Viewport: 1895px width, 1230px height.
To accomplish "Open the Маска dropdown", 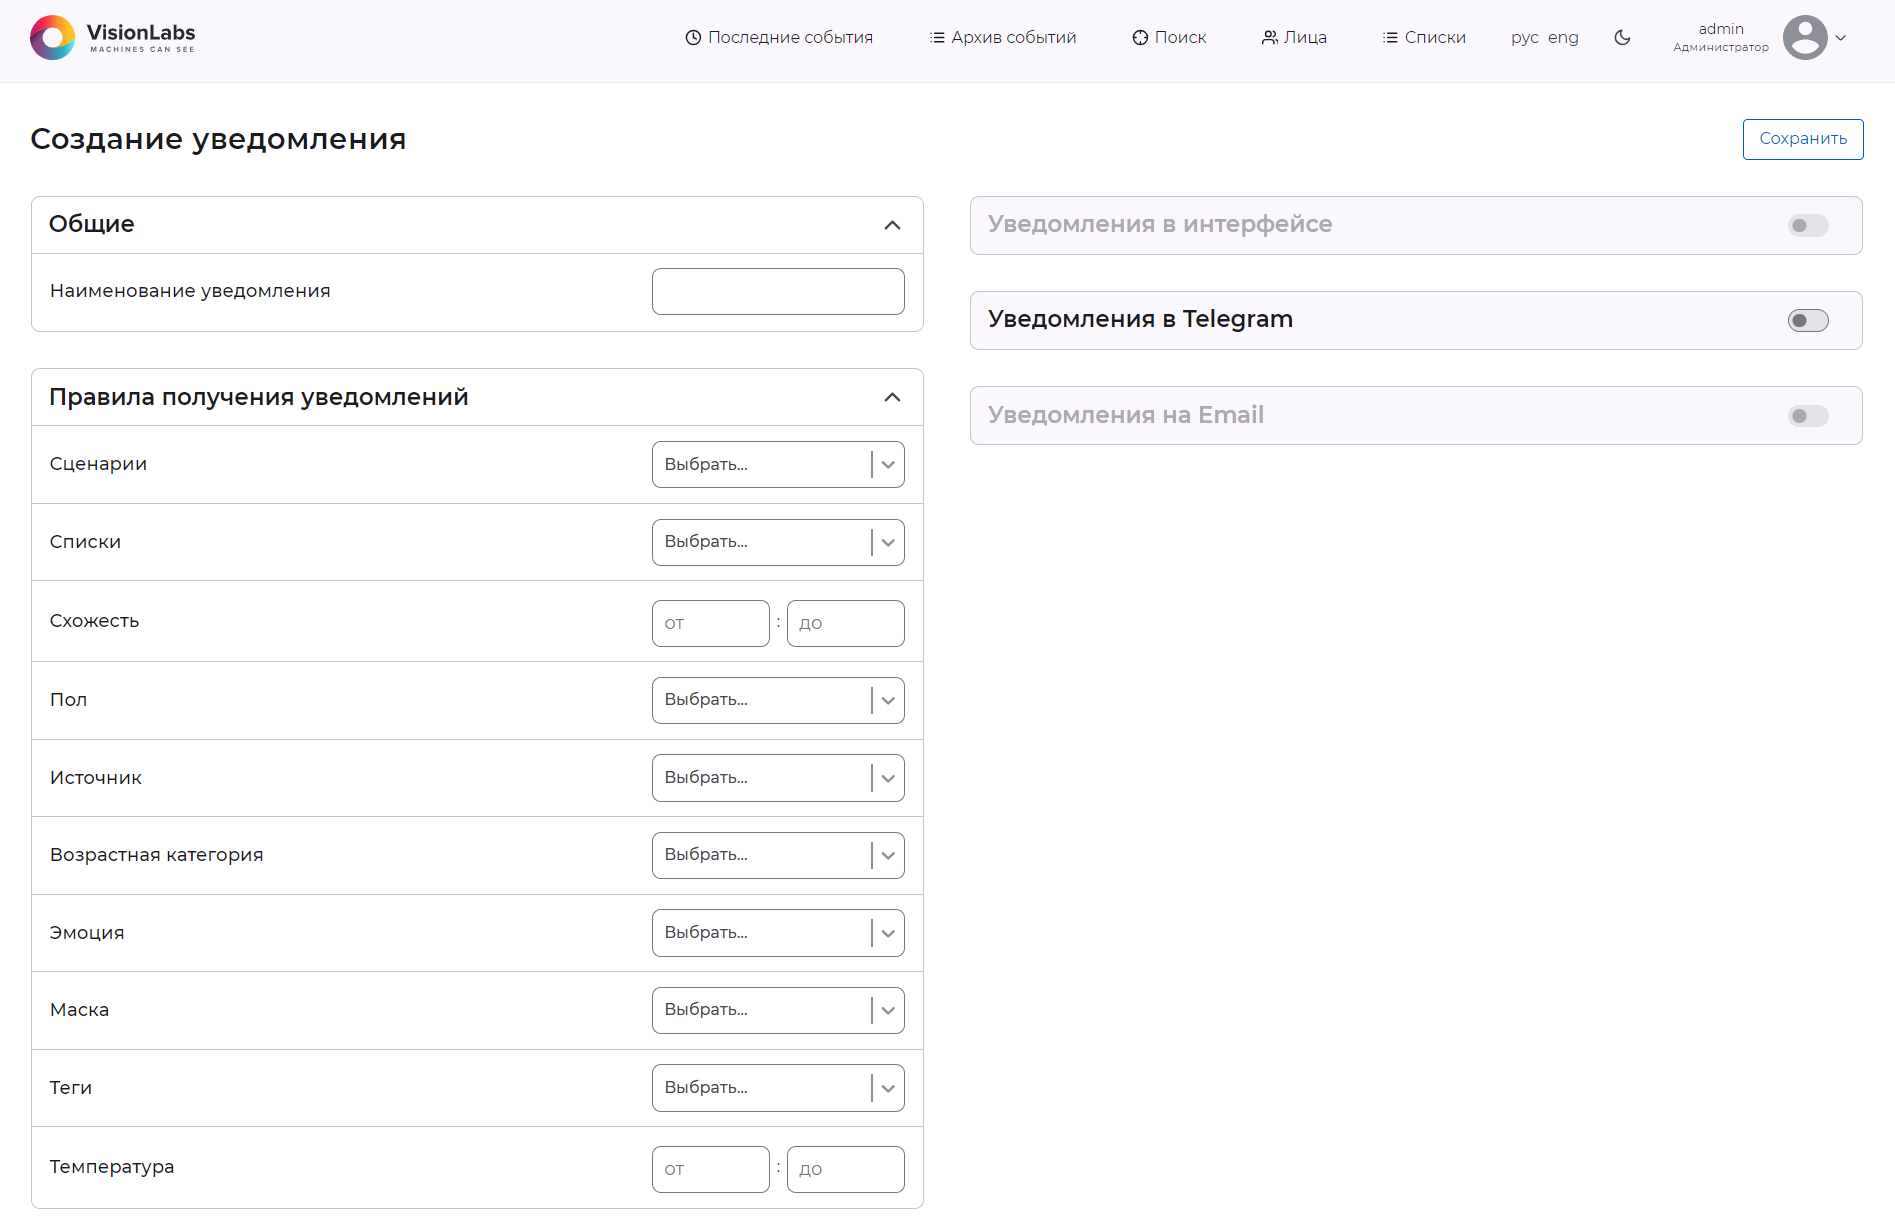I will point(778,1010).
